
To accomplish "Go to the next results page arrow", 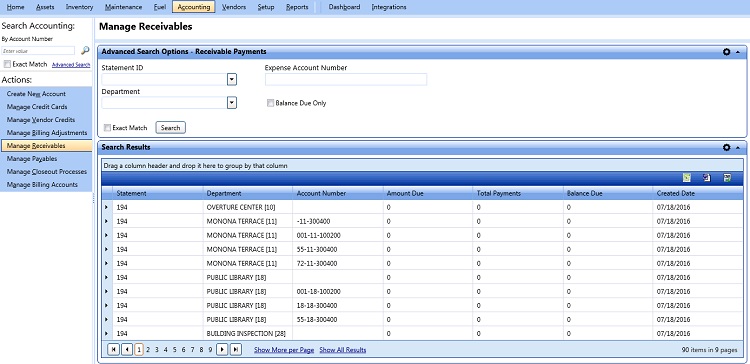I will coord(222,350).
